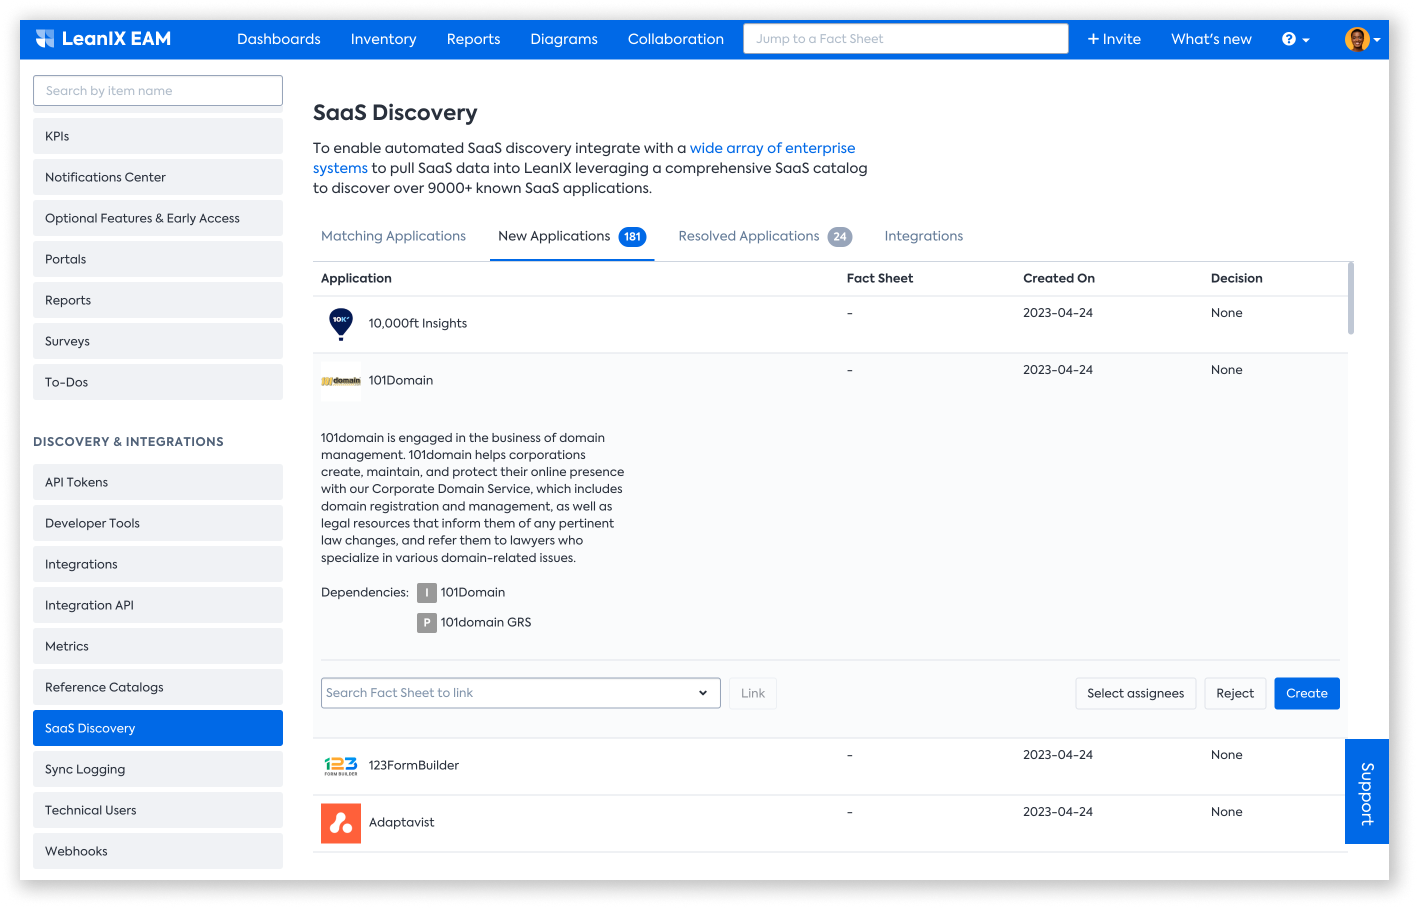Open KPIs in the sidebar
Viewport: 1417px width, 908px height.
coord(158,136)
